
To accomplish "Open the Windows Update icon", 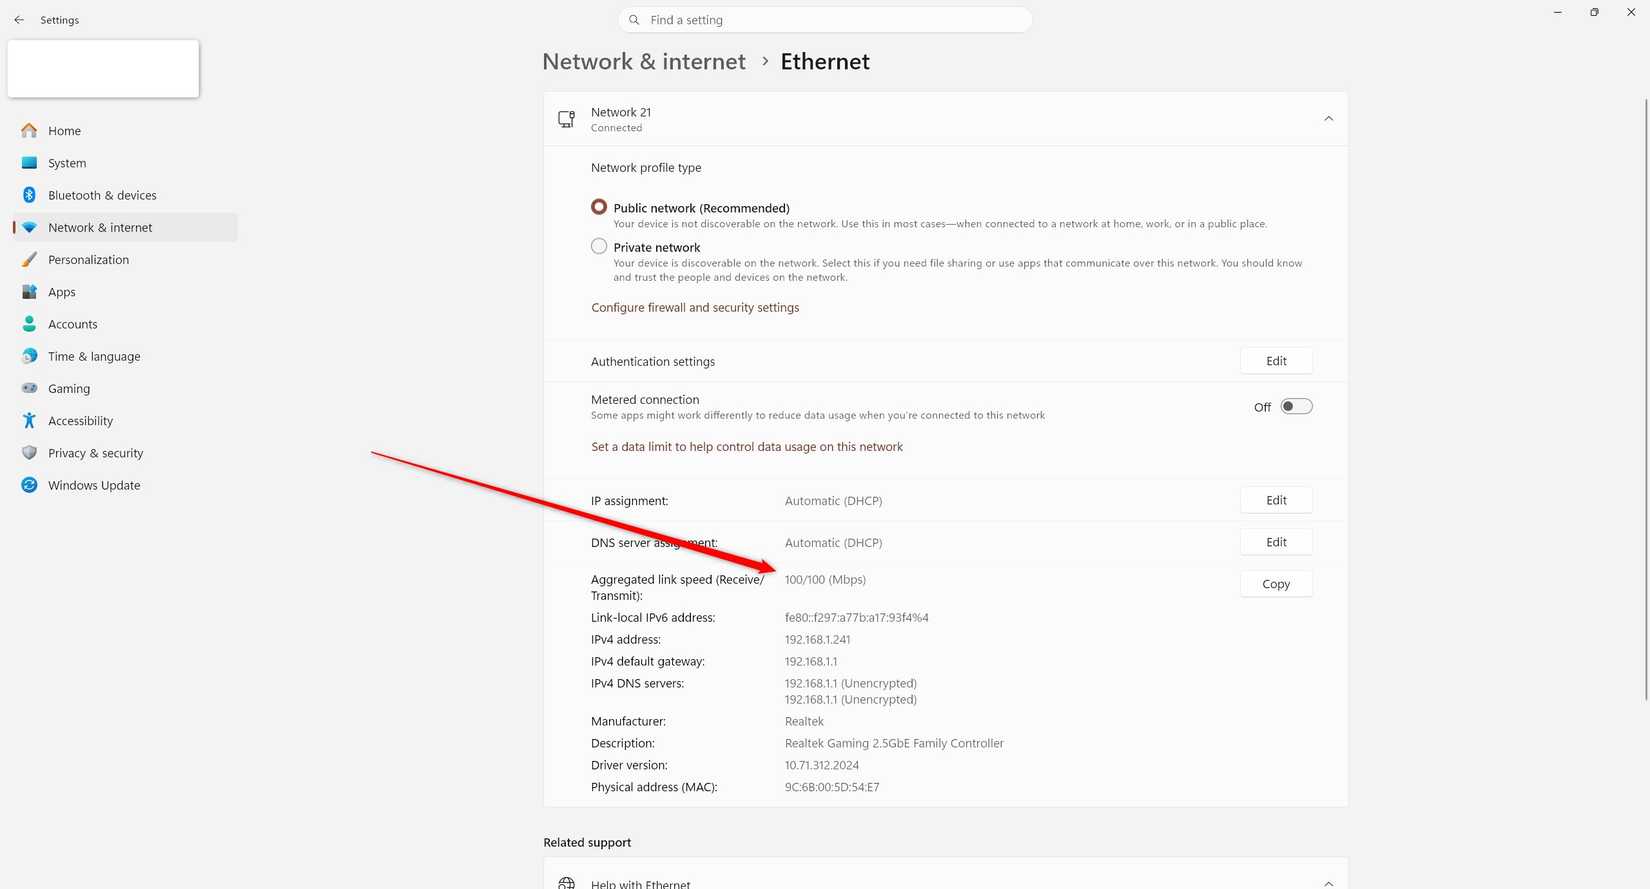I will pyautogui.click(x=28, y=485).
